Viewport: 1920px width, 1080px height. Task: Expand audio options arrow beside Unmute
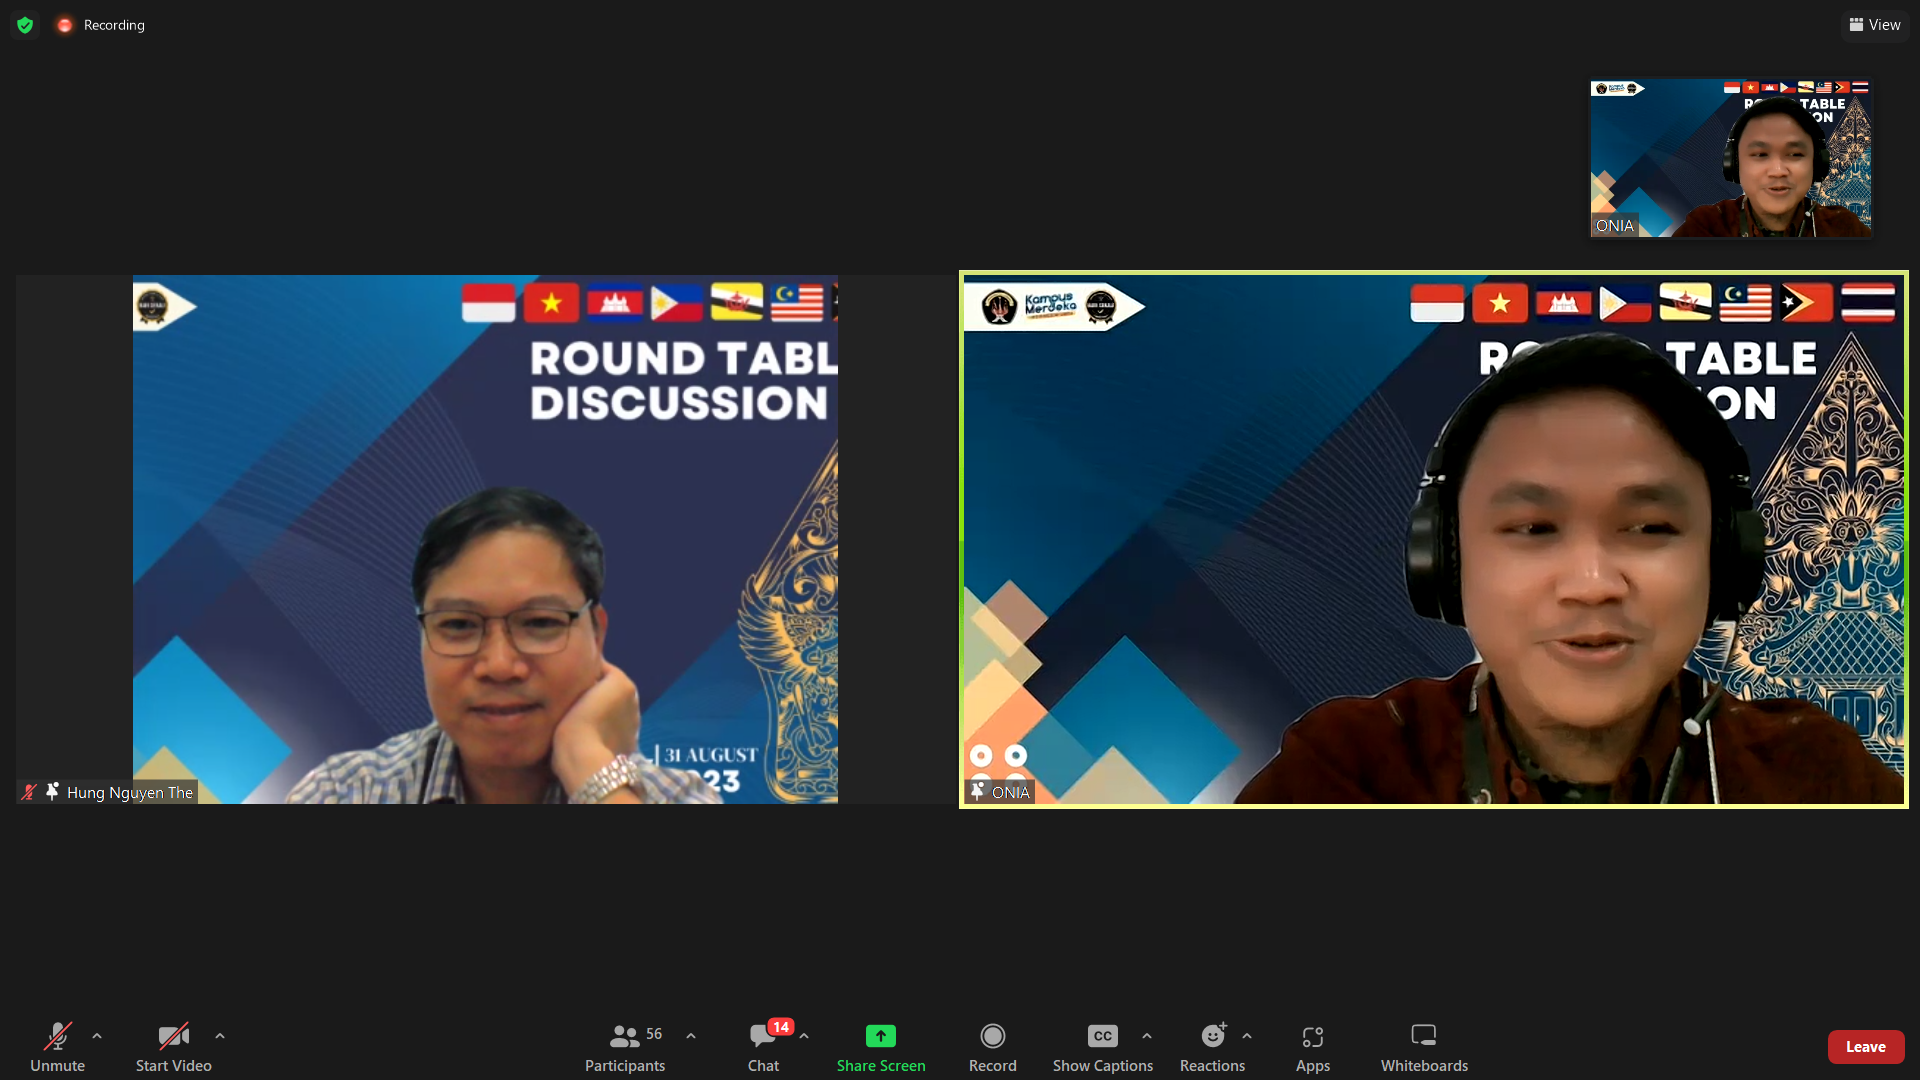pos(97,1036)
